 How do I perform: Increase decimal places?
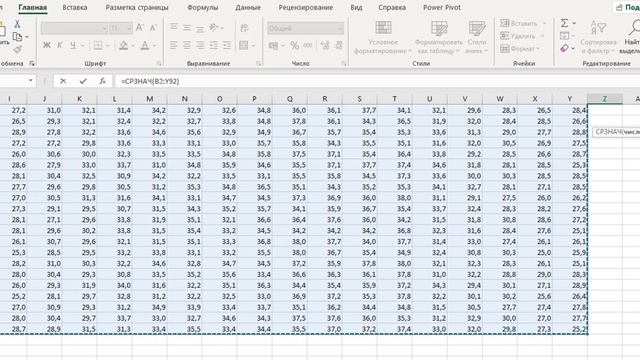[x=325, y=45]
